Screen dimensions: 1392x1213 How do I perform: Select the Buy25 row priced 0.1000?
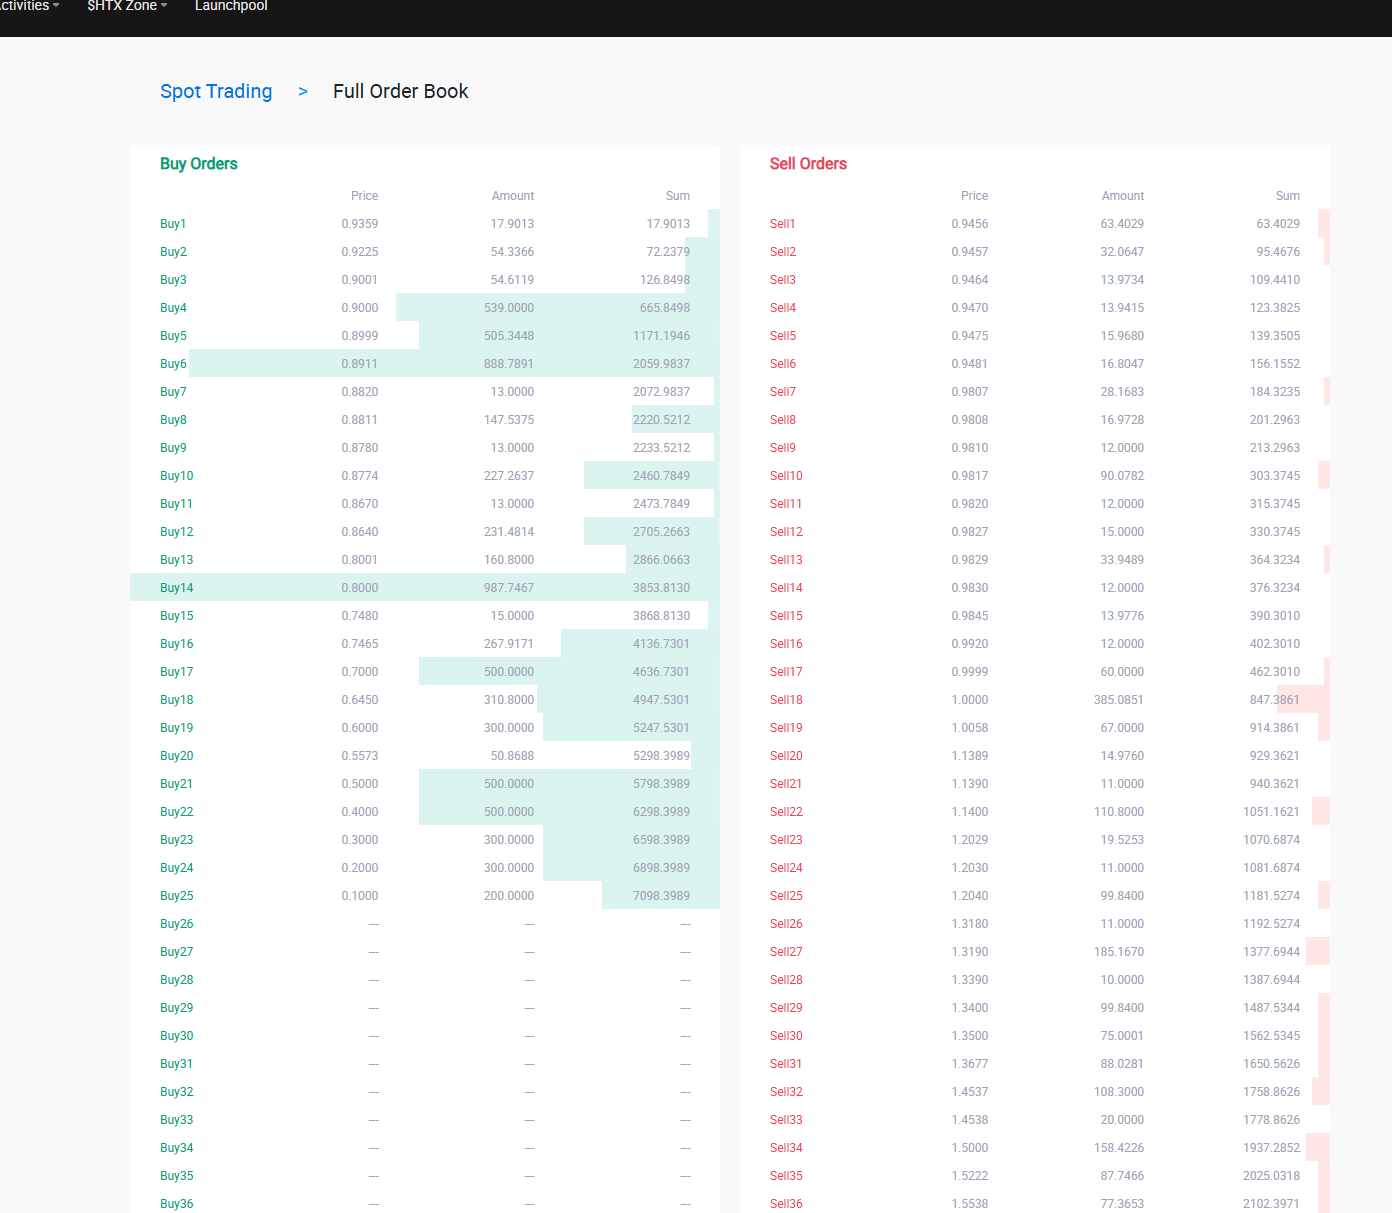tap(425, 896)
